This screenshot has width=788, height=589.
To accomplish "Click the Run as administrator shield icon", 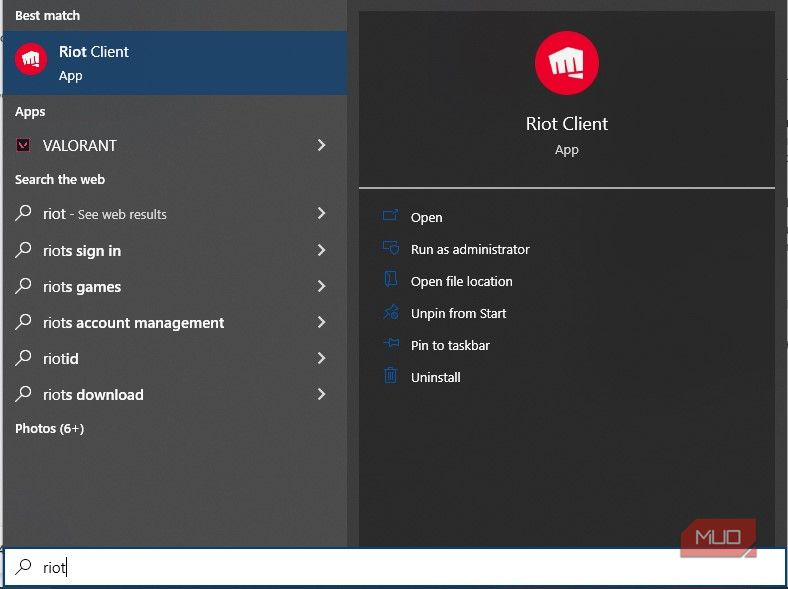I will click(390, 248).
